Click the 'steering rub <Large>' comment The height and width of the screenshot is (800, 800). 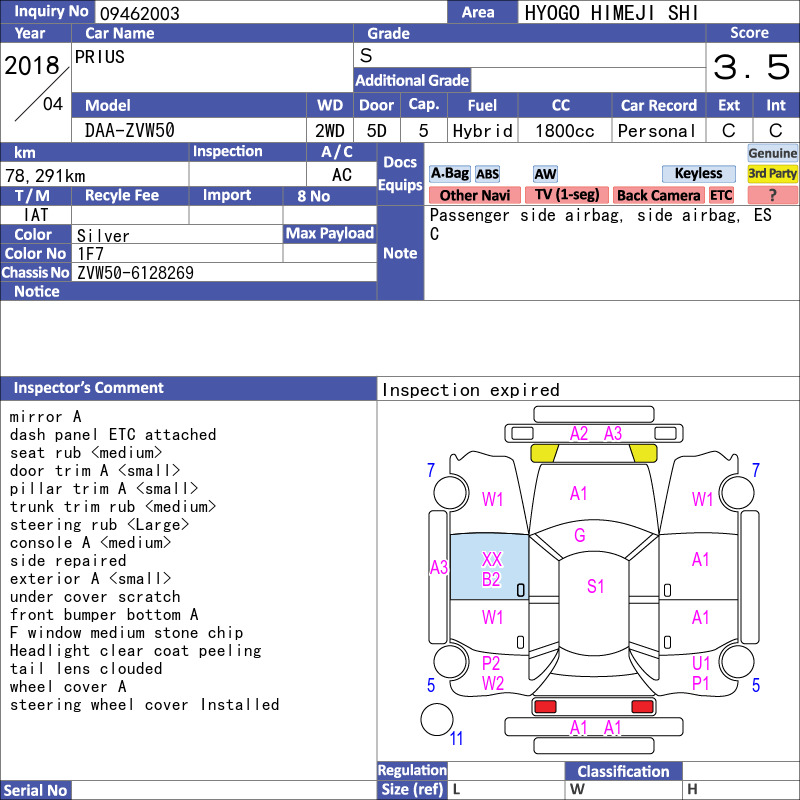pyautogui.click(x=99, y=524)
